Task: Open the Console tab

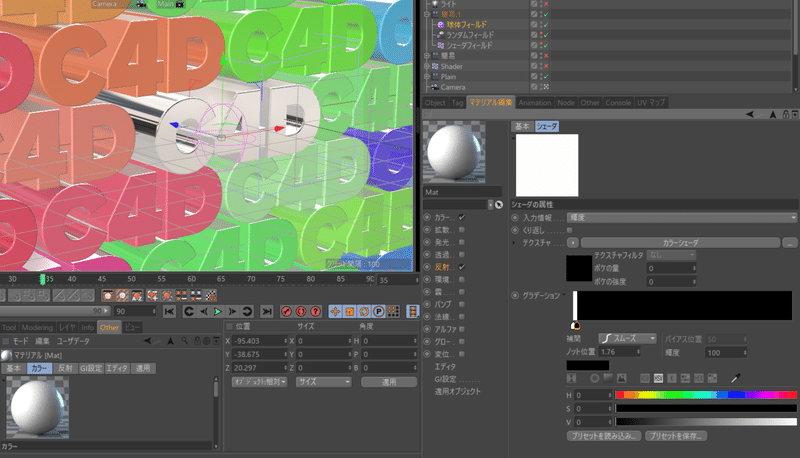Action: [x=618, y=103]
